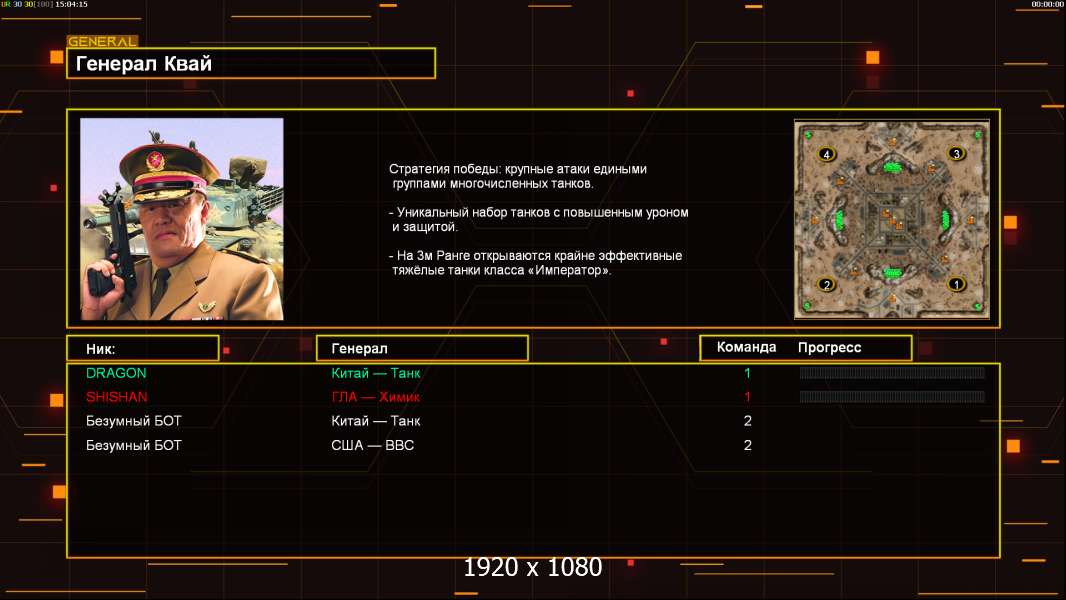Image resolution: width=1066 pixels, height=600 pixels.
Task: Click SHISHAN's loading progress bar
Action: 892,397
